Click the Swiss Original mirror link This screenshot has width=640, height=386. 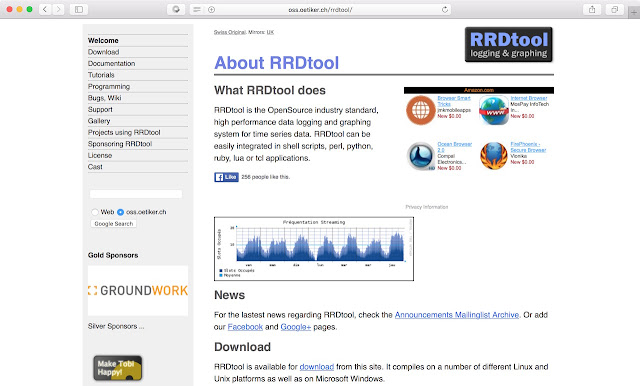[229, 32]
